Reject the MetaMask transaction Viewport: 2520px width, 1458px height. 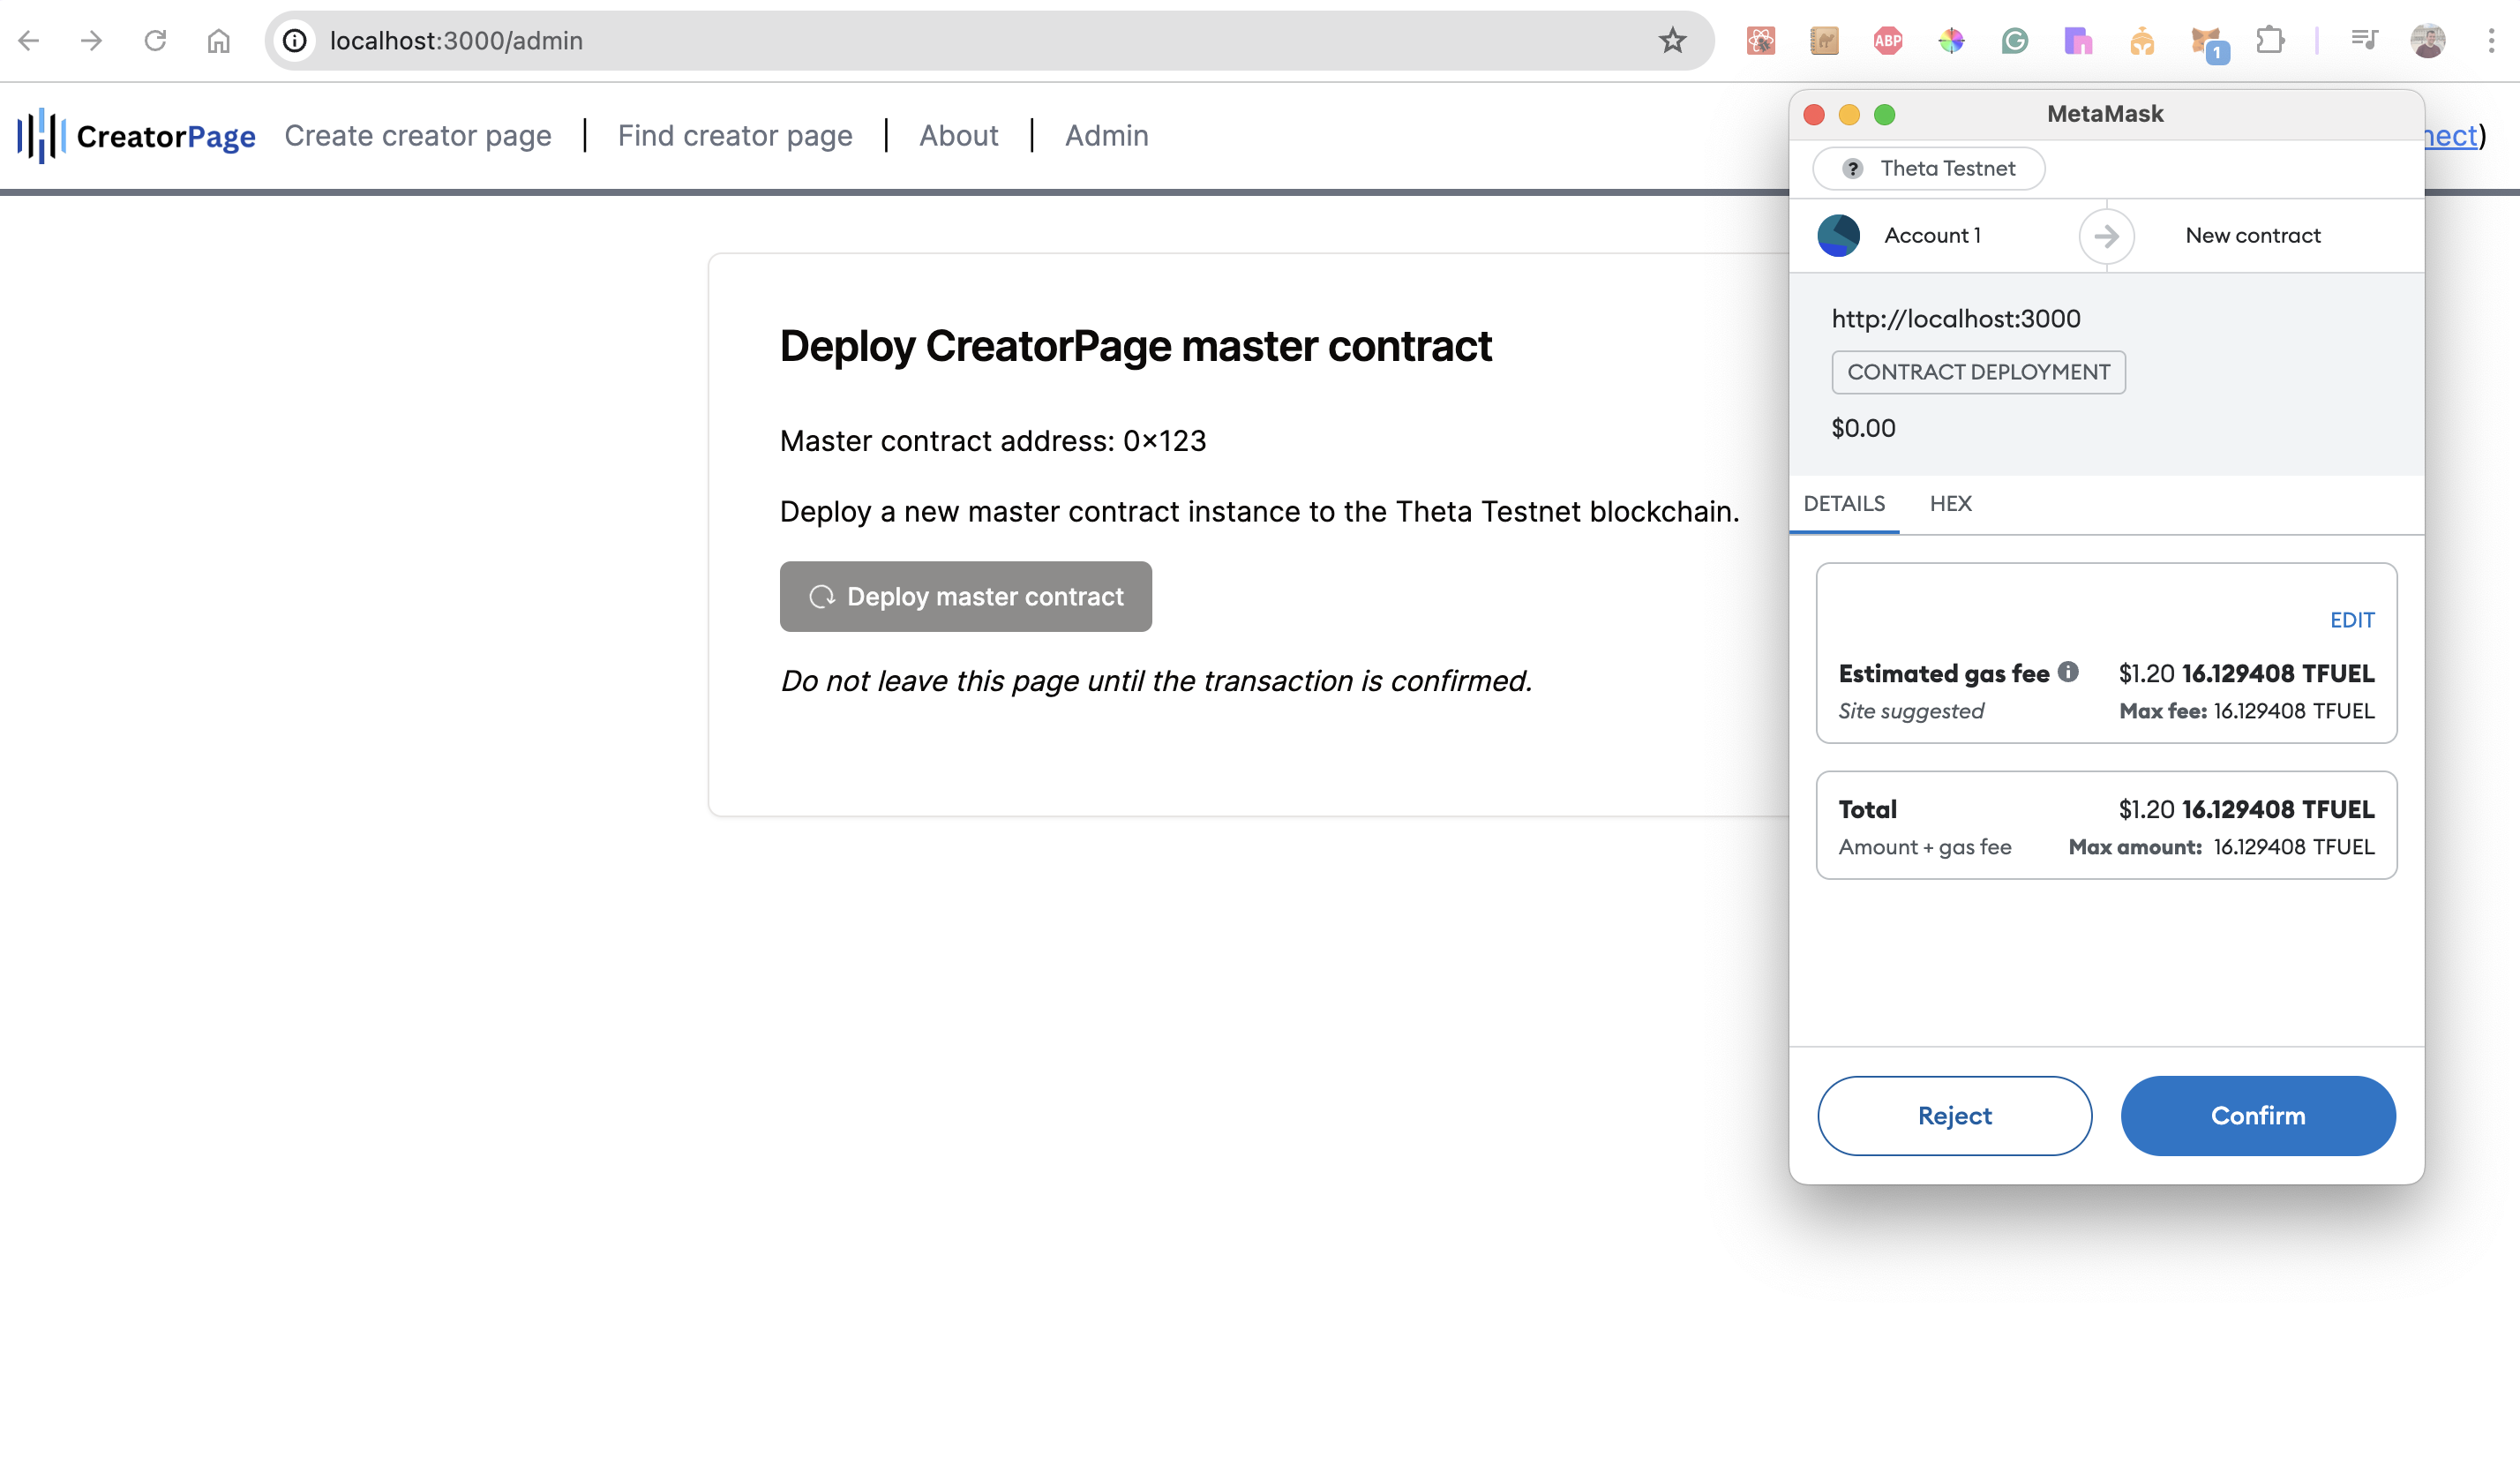pyautogui.click(x=1954, y=1116)
